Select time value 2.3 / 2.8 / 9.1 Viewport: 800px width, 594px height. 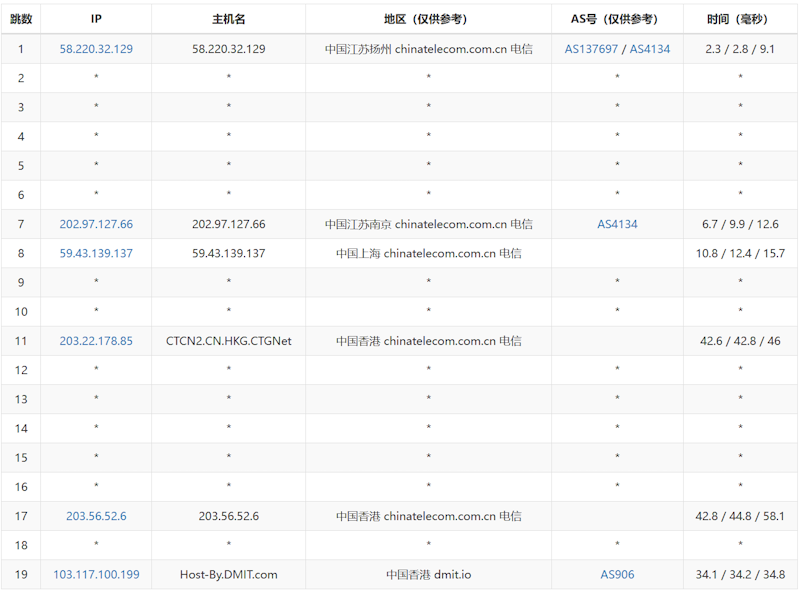(740, 49)
